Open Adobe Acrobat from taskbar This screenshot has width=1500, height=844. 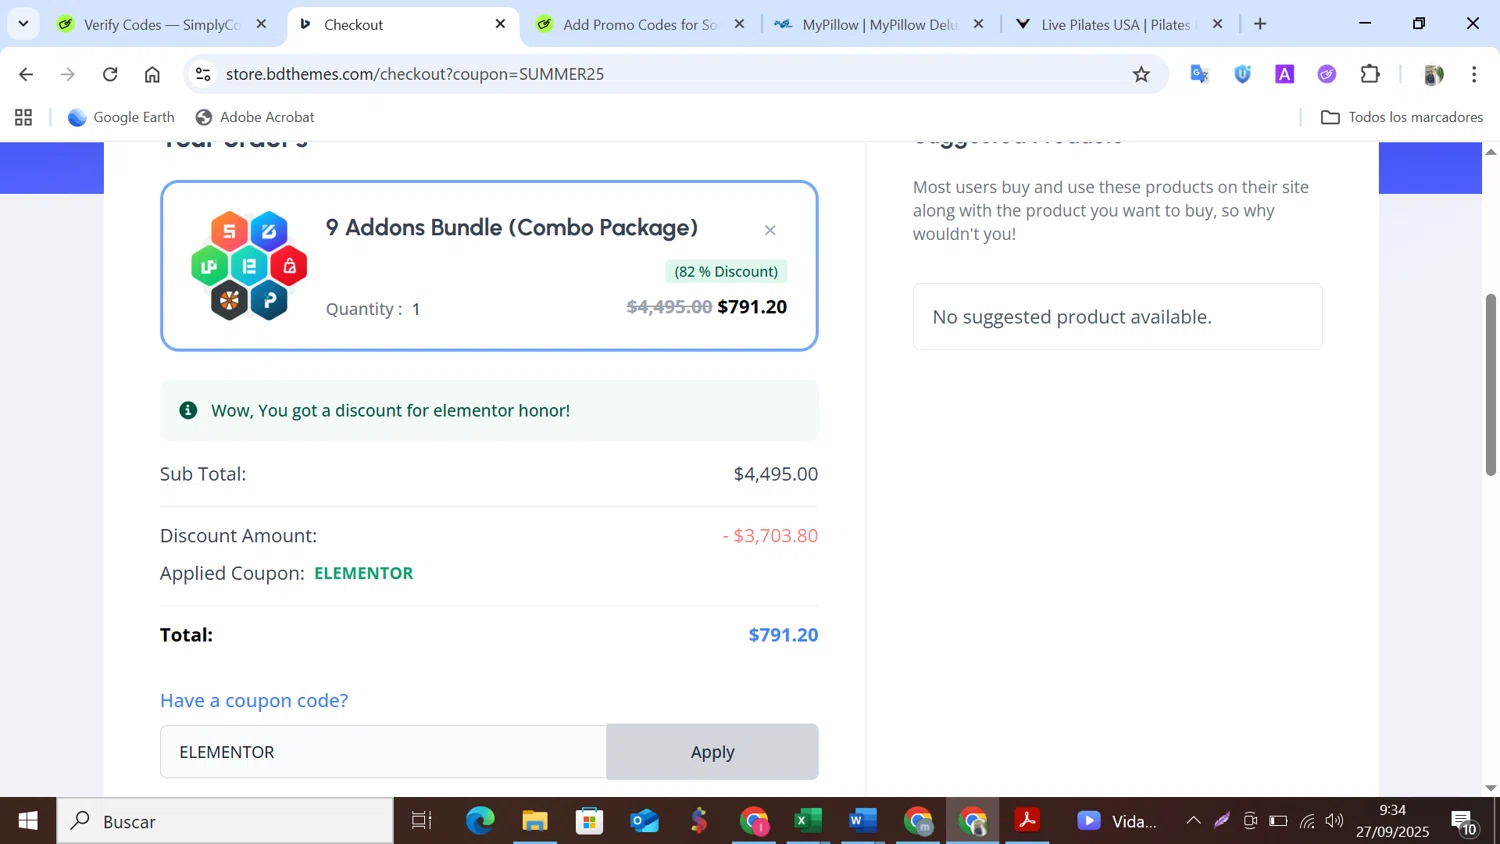click(x=1027, y=821)
